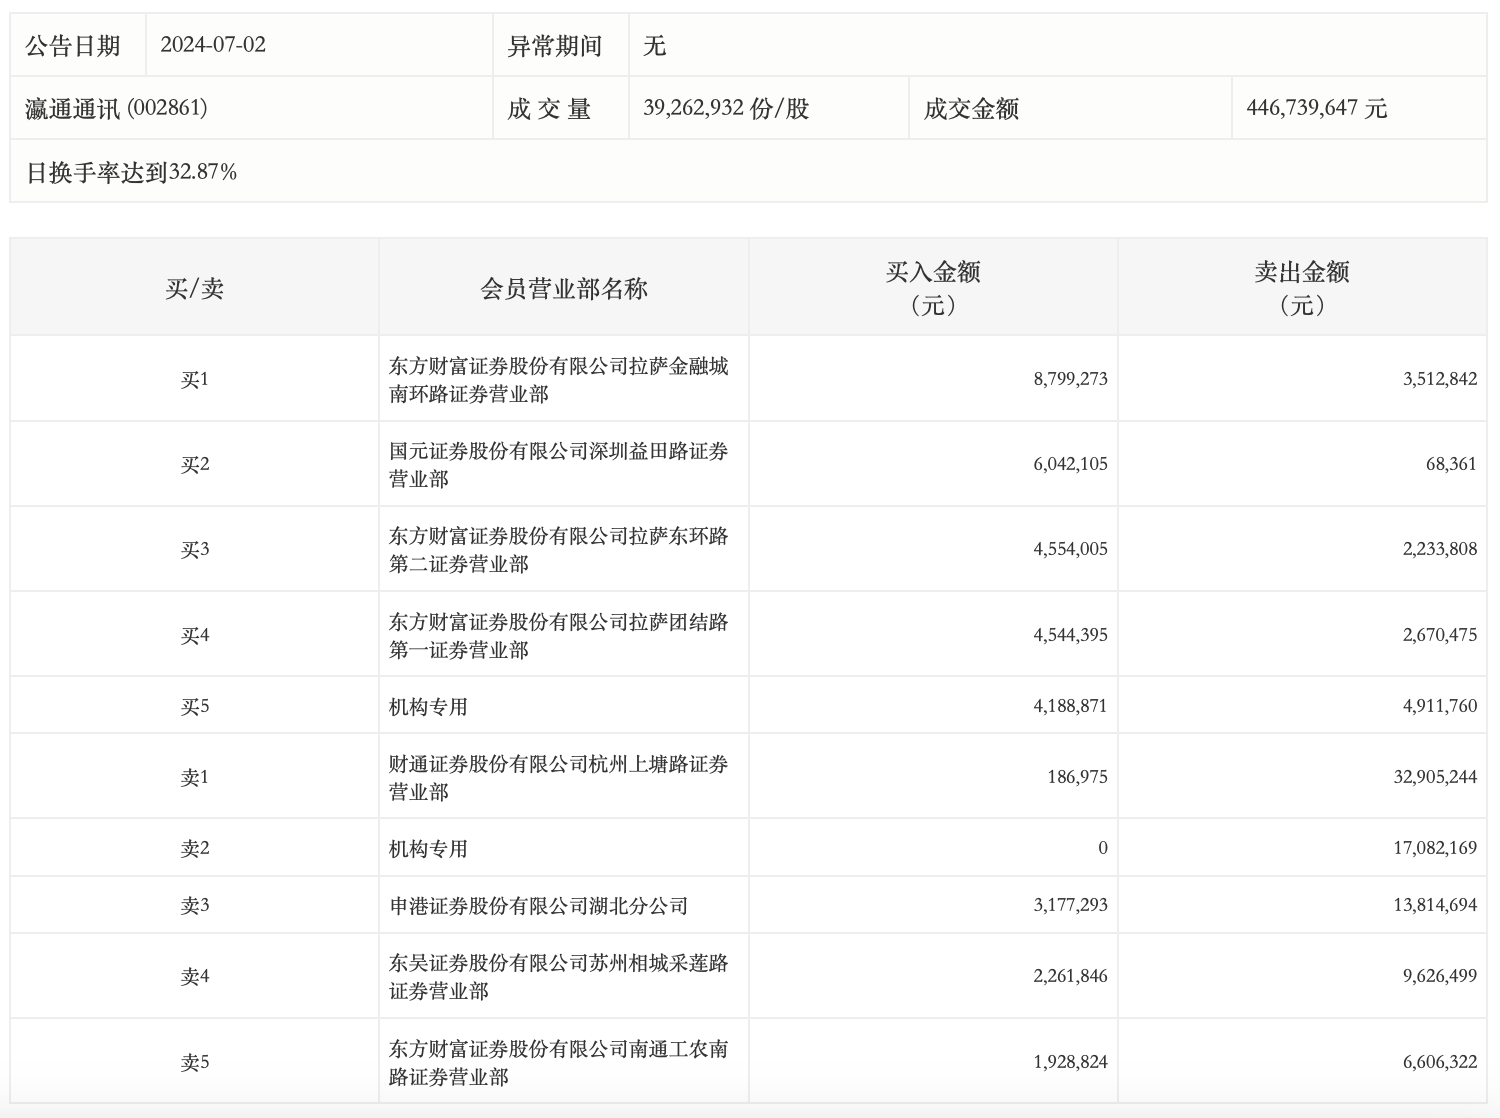Image resolution: width=1500 pixels, height=1118 pixels.
Task: Click the 日换手率达到32.87% reason row
Action: 131,172
